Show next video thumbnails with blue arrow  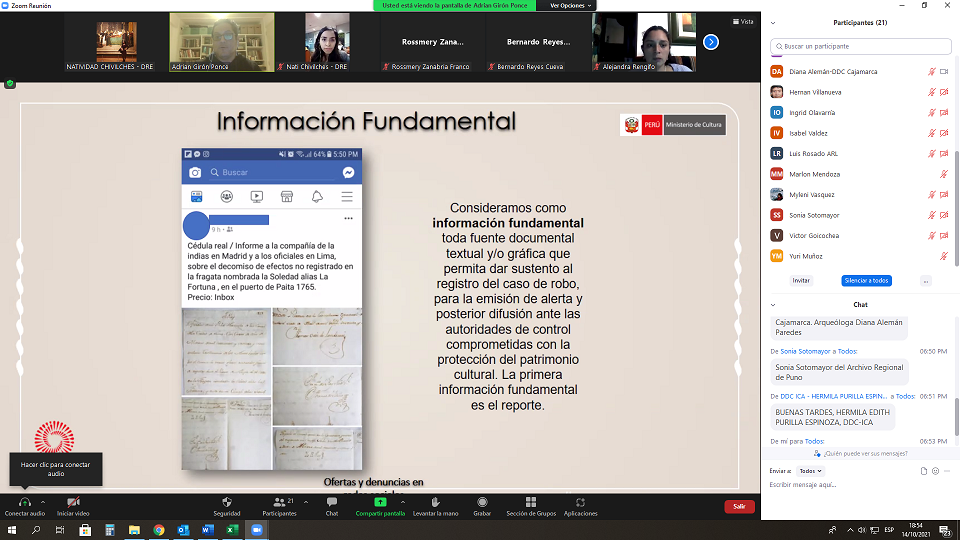point(711,42)
